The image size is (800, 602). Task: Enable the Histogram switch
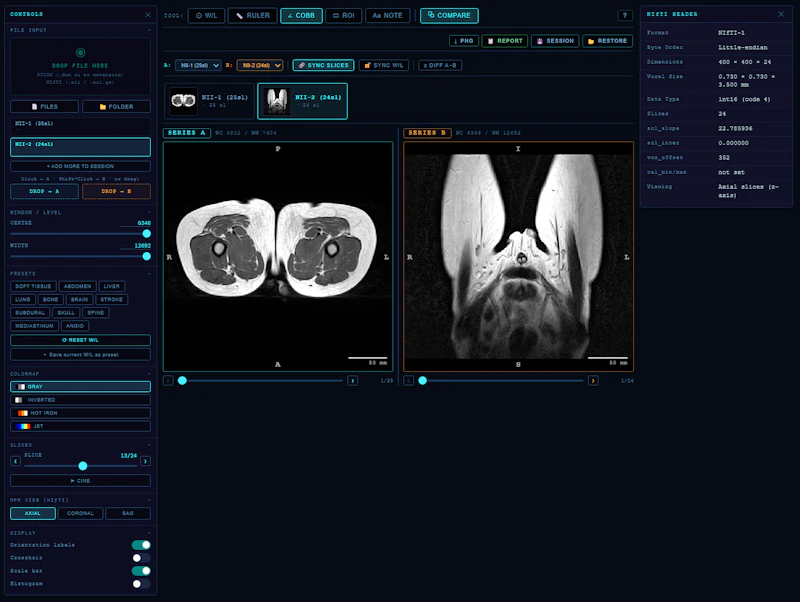coord(141,584)
